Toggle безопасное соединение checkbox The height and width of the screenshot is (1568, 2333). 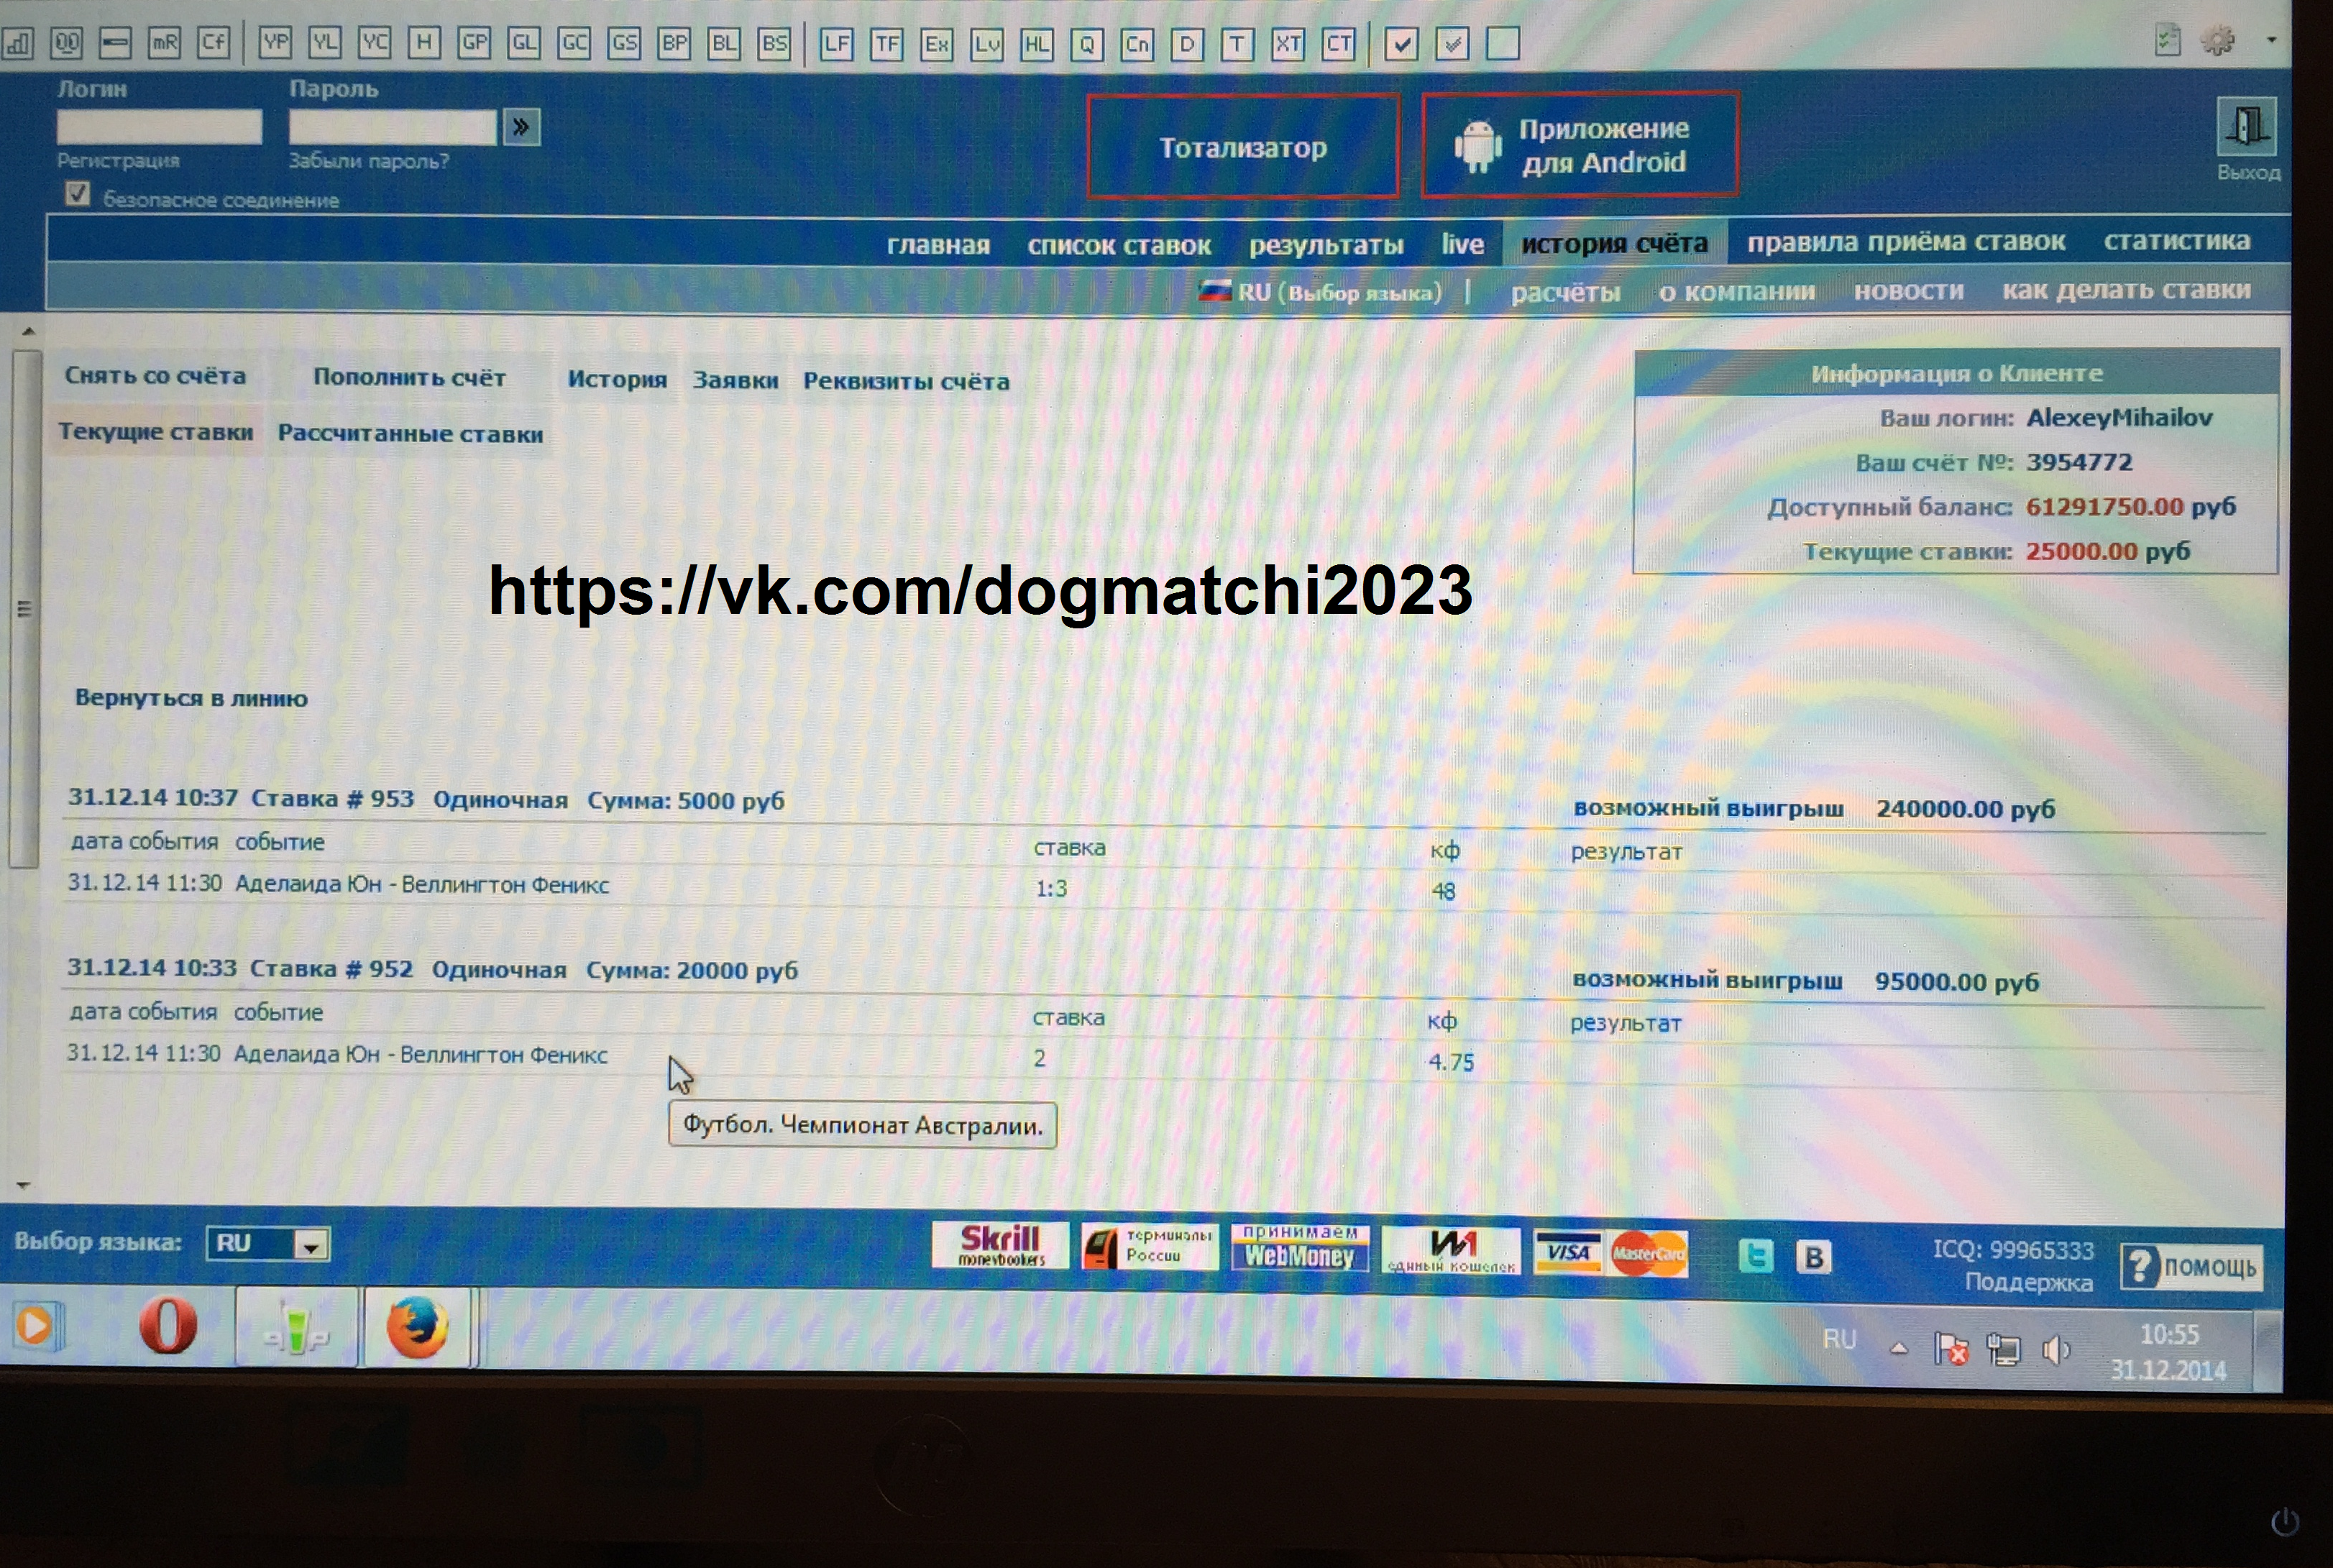[x=78, y=194]
